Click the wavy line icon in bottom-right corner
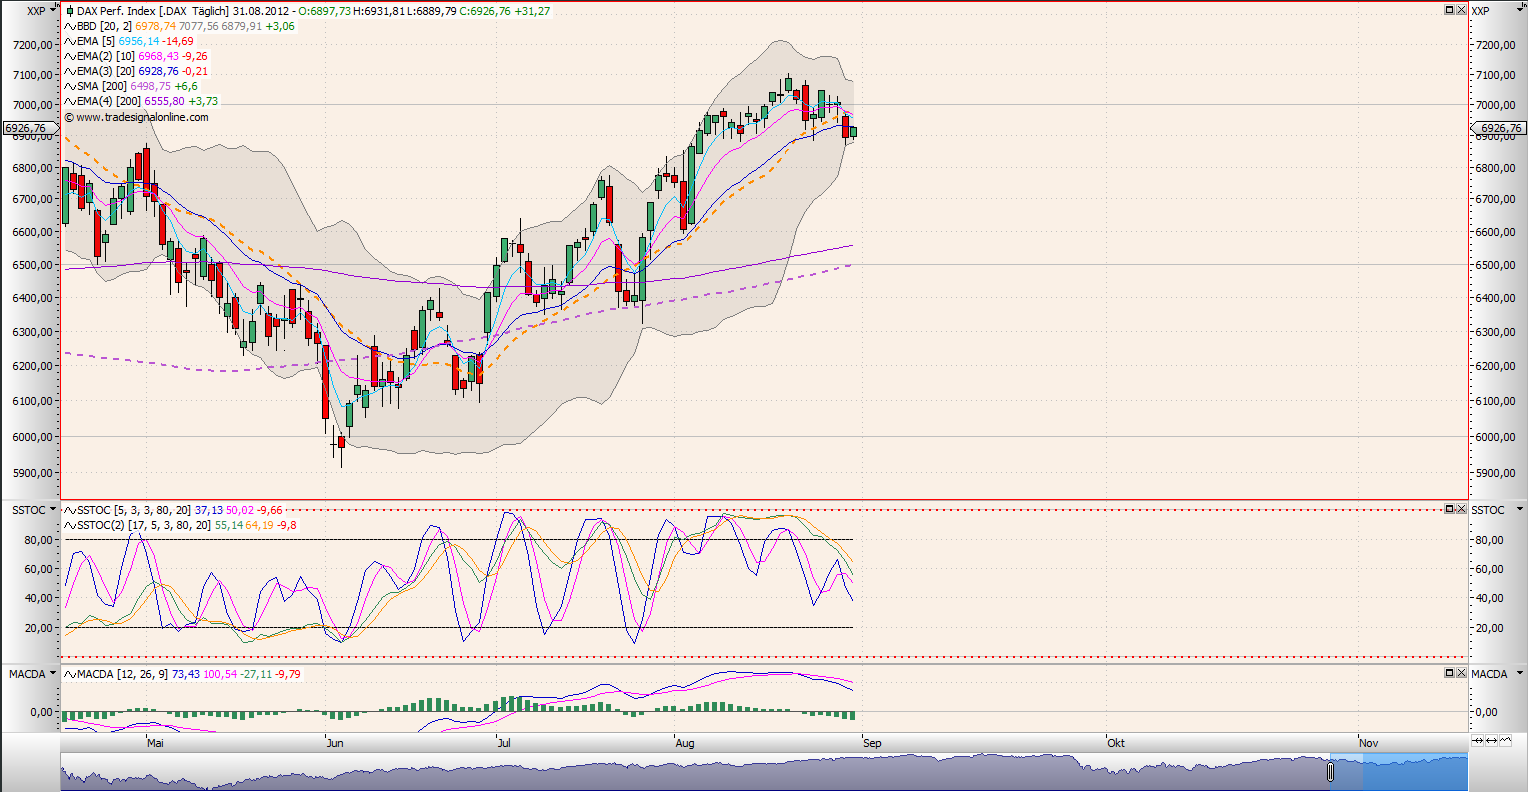Viewport: 1528px width, 792px height. [x=1505, y=741]
